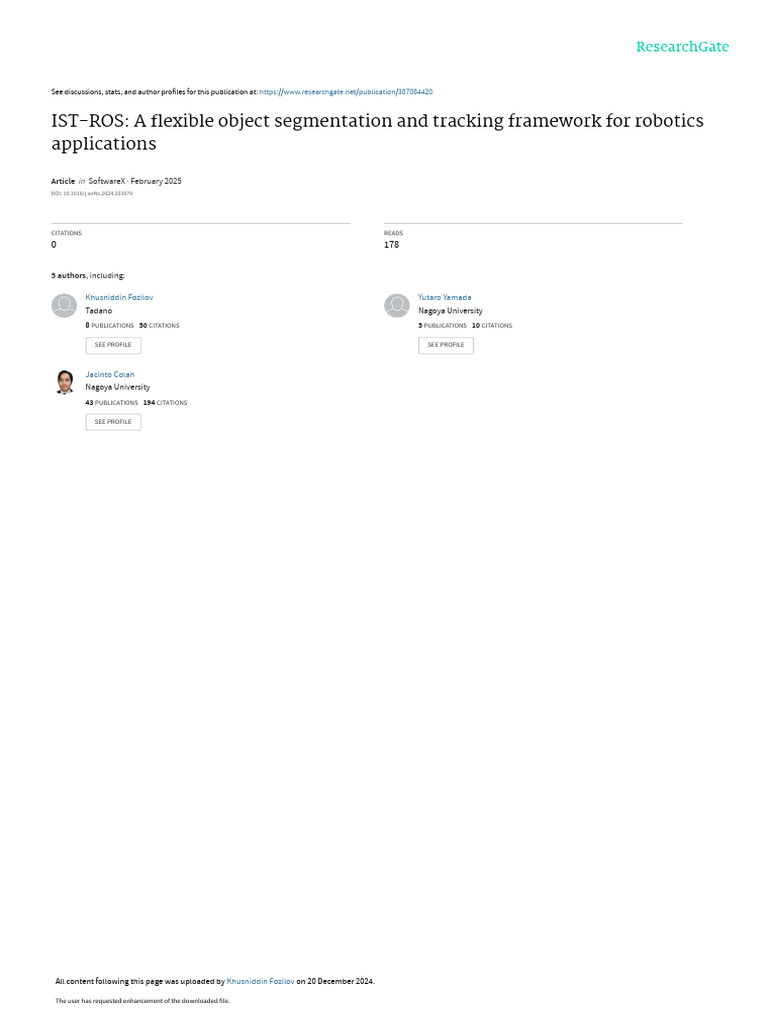This screenshot has height=1024, width=768.
Task: Open Khusniddin Fozilov author name link
Action: (x=119, y=297)
